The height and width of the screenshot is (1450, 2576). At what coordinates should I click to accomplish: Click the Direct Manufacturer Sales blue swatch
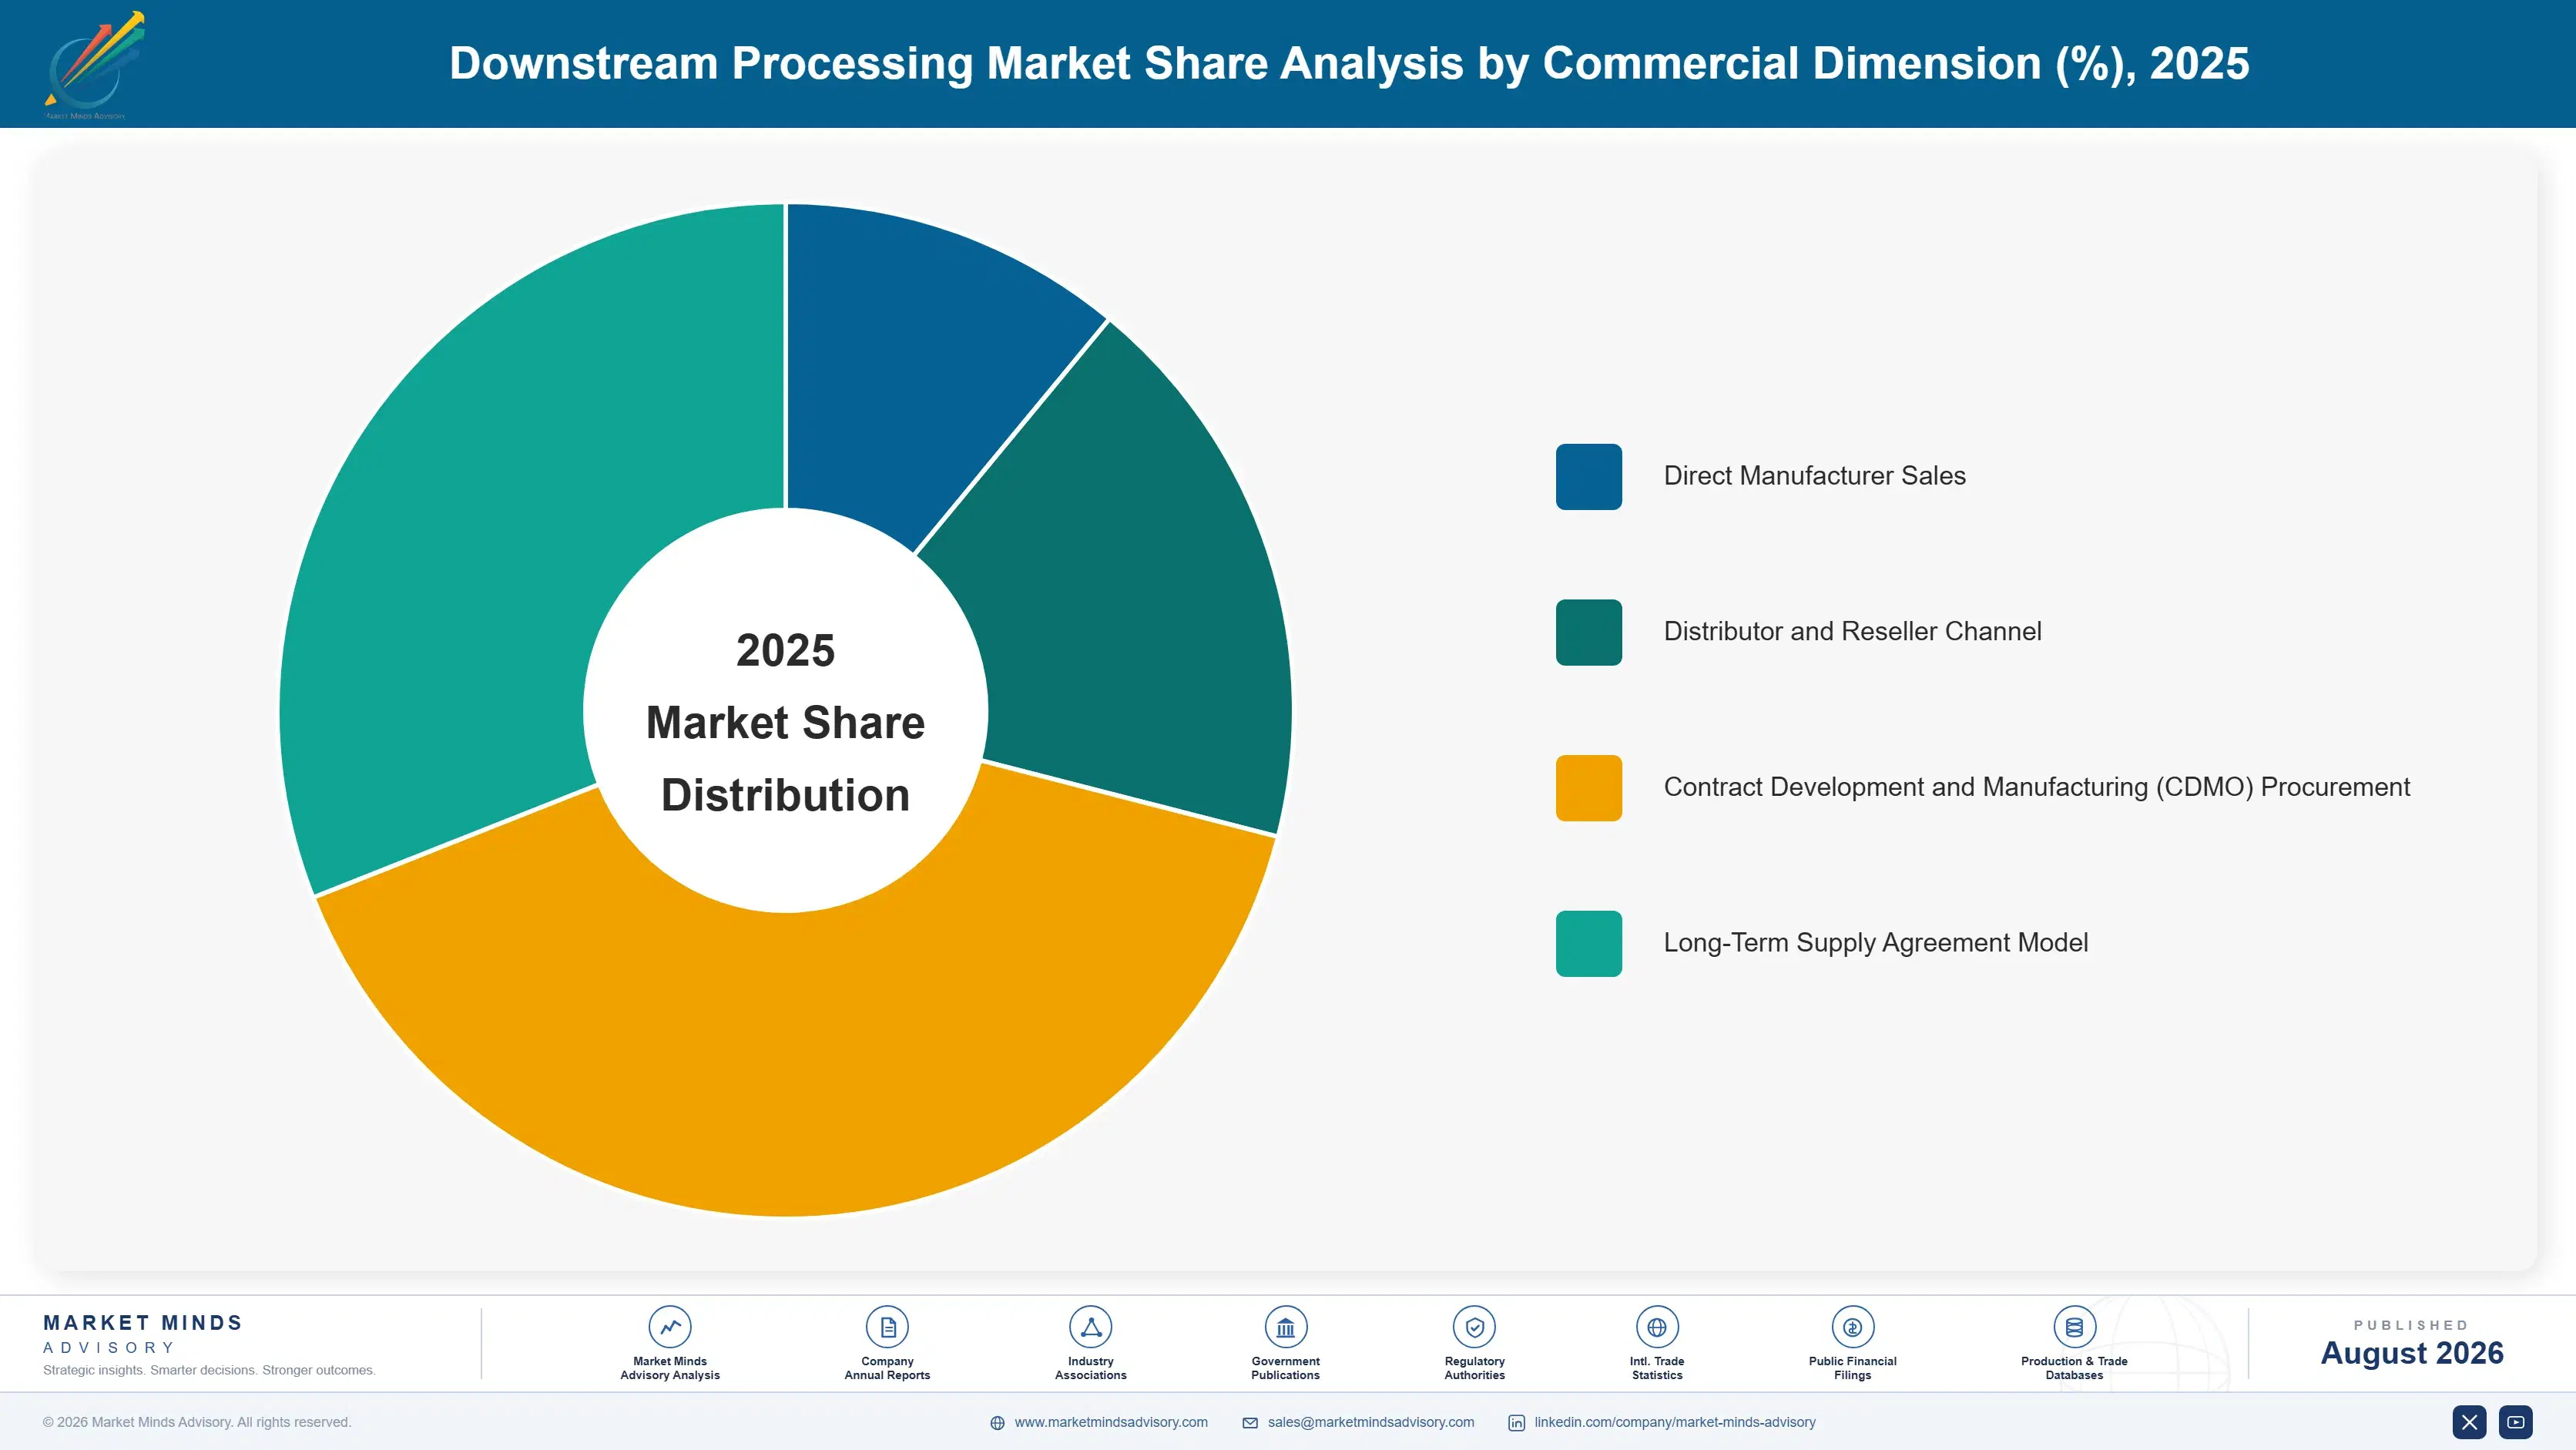coord(1588,476)
